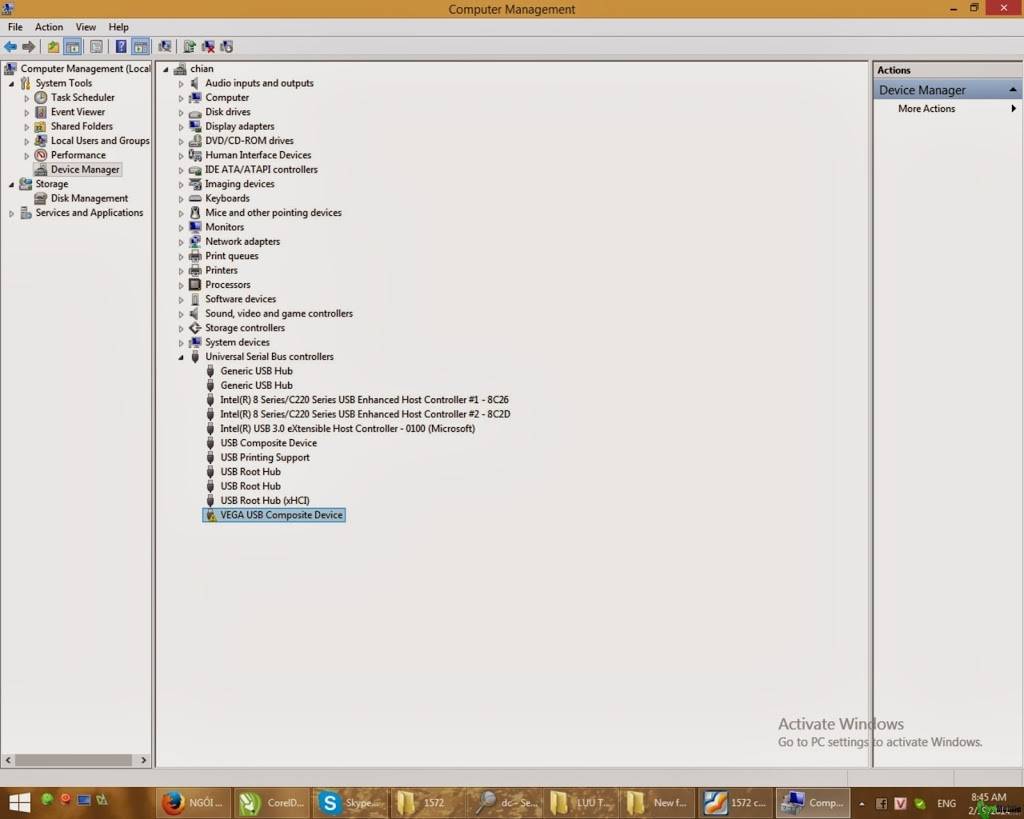Image resolution: width=1024 pixels, height=819 pixels.
Task: Open Windows Start button on taskbar
Action: pos(20,803)
